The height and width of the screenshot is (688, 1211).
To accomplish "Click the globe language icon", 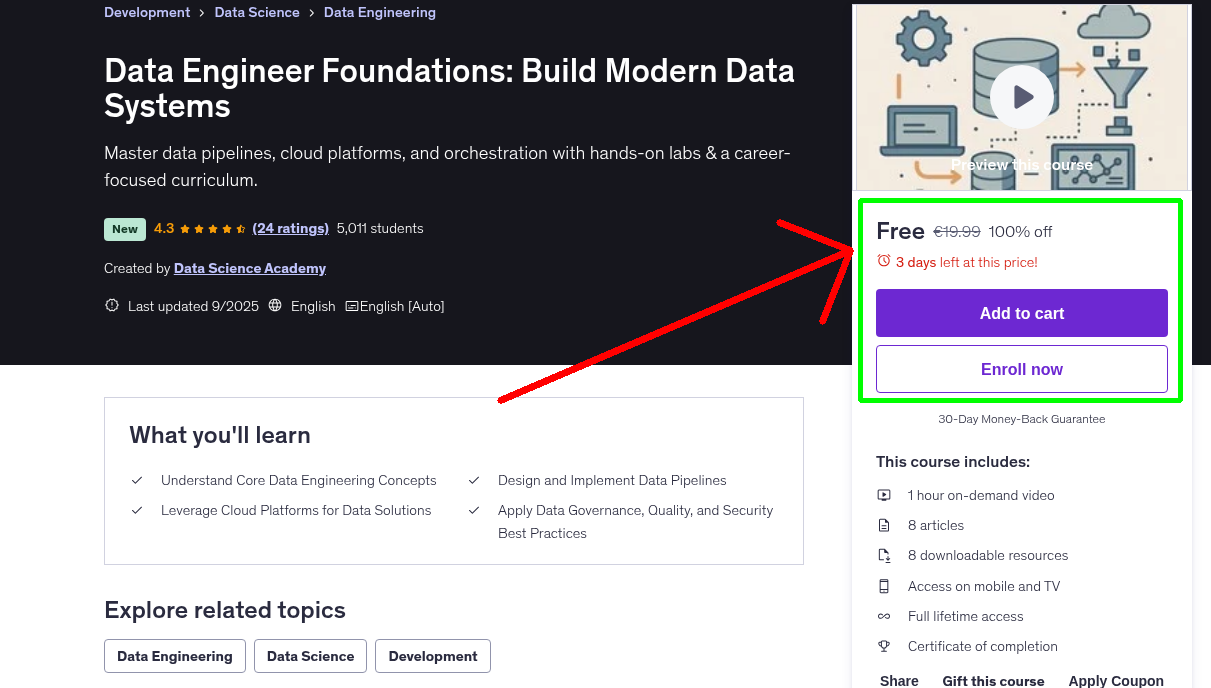I will (x=276, y=306).
